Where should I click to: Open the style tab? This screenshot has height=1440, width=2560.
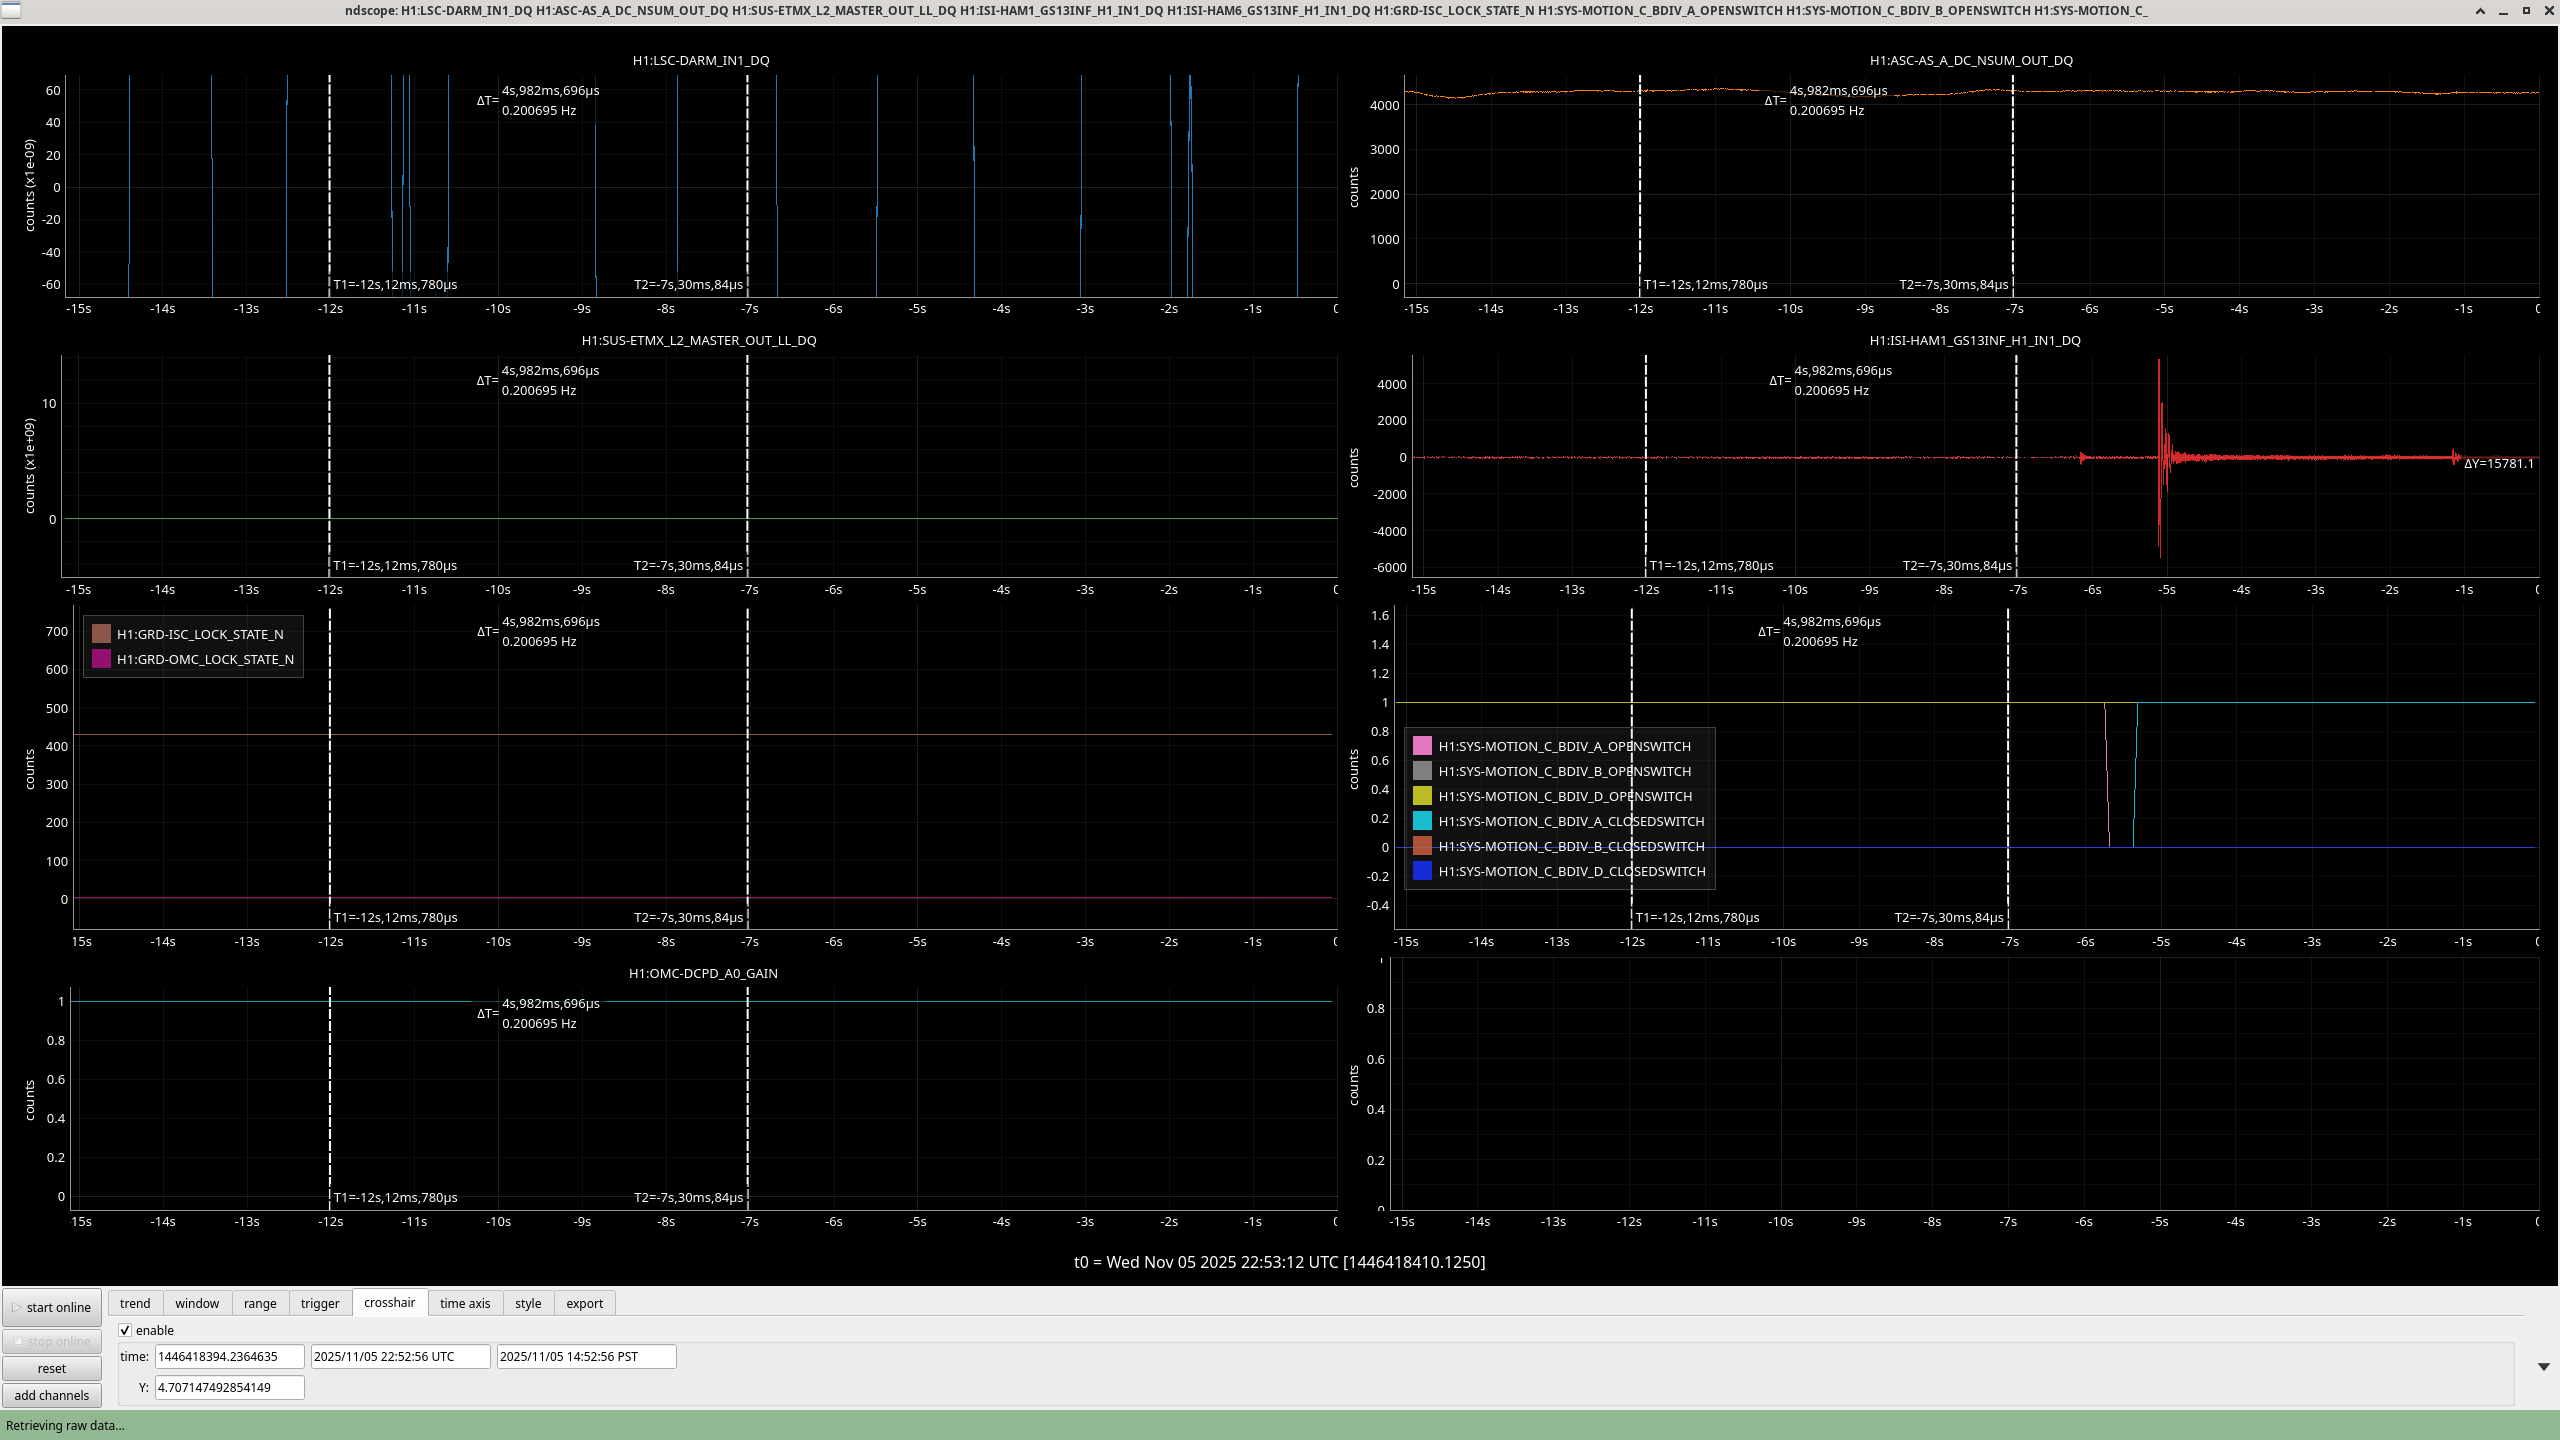point(528,1303)
